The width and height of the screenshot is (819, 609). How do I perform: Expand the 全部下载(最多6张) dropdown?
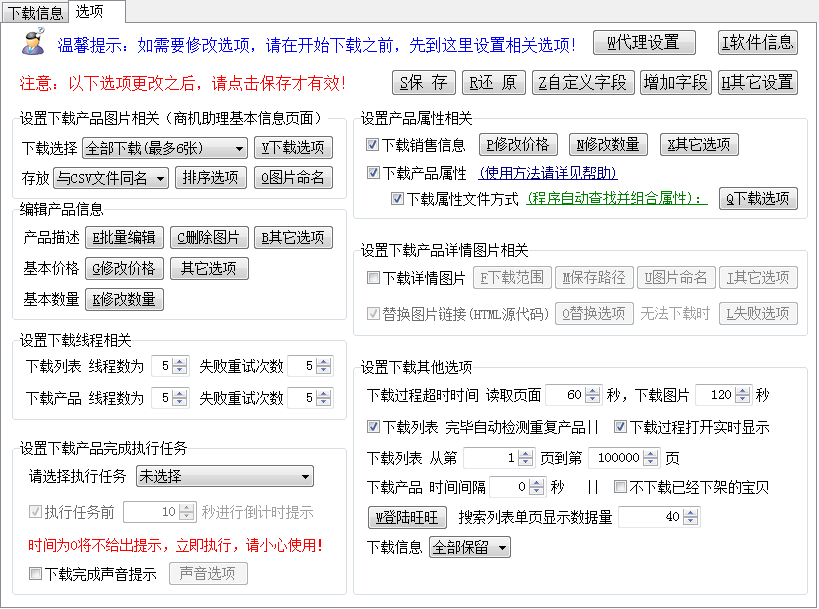tap(165, 148)
